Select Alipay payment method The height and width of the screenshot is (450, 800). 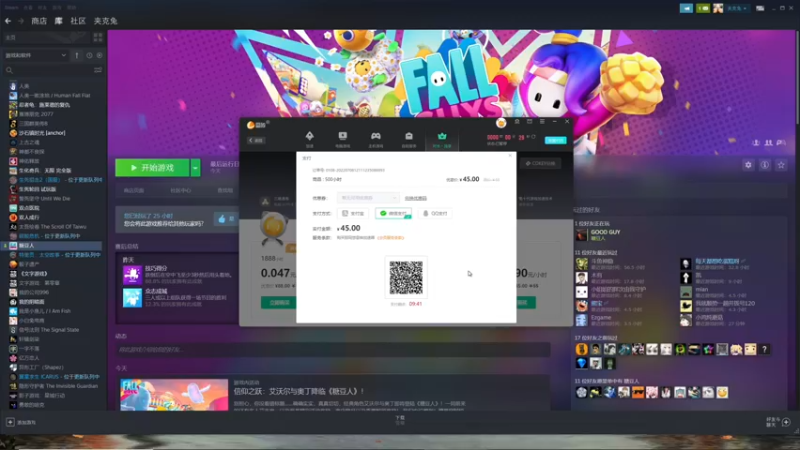click(353, 213)
